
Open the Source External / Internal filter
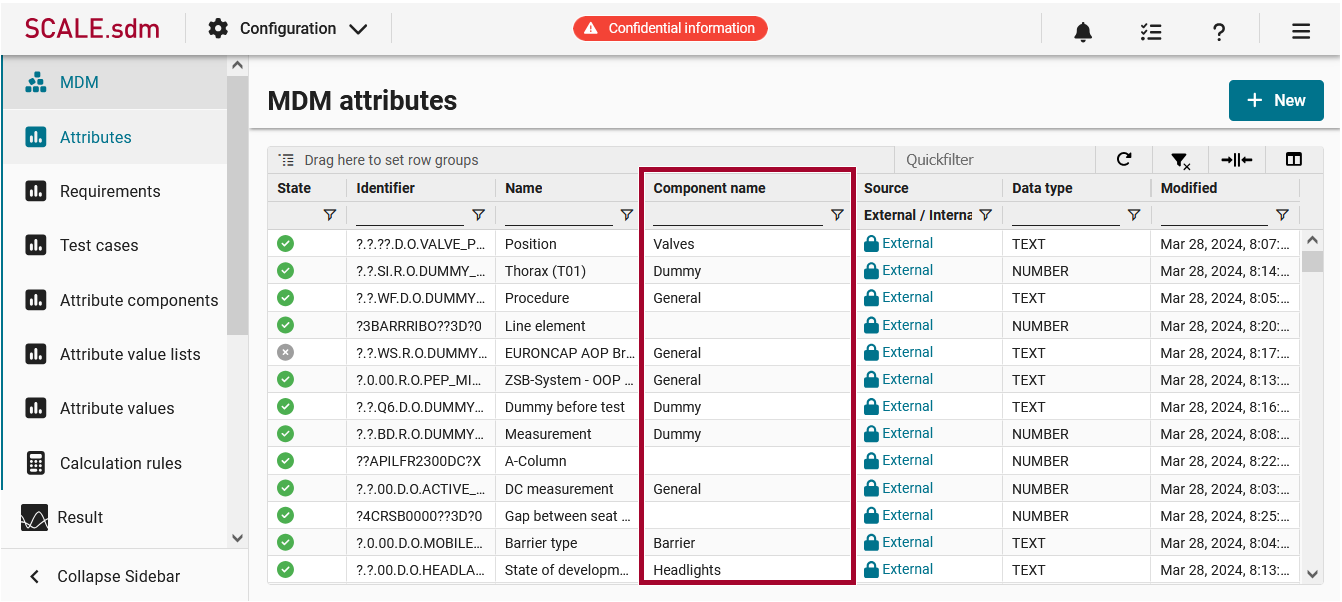[x=918, y=215]
